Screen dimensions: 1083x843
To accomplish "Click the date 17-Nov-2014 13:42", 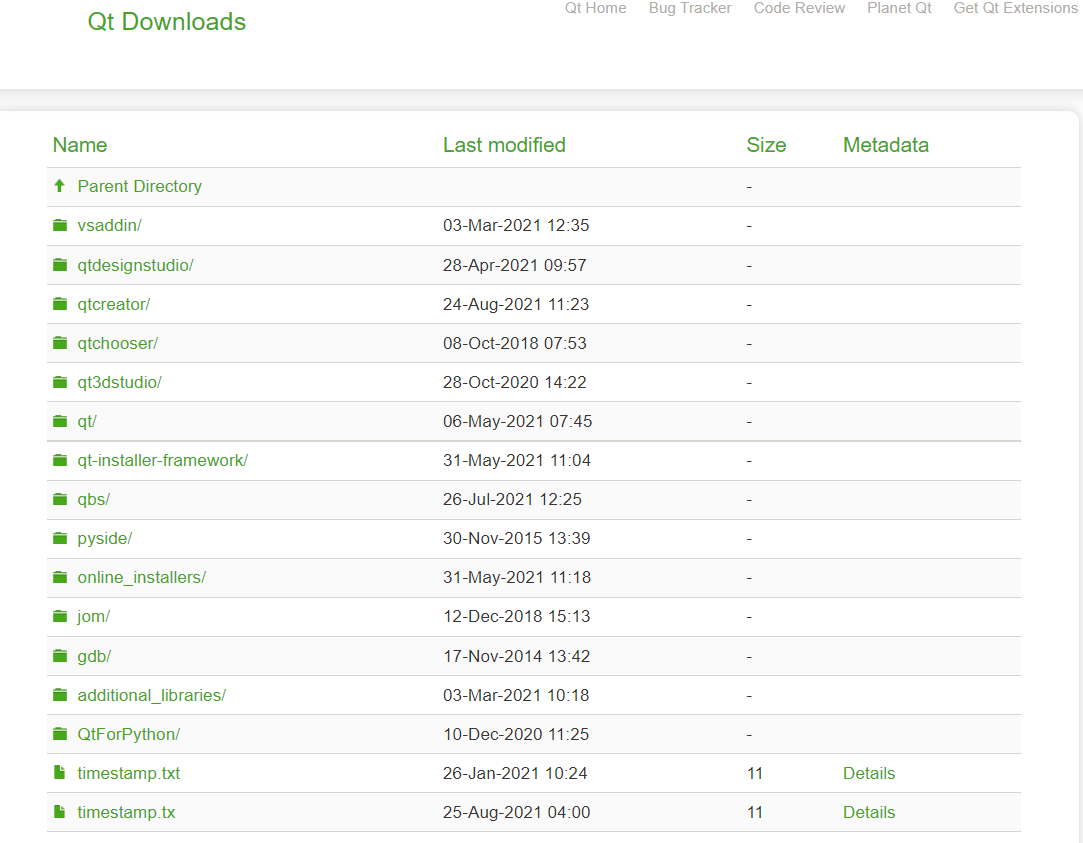I will click(x=517, y=657).
